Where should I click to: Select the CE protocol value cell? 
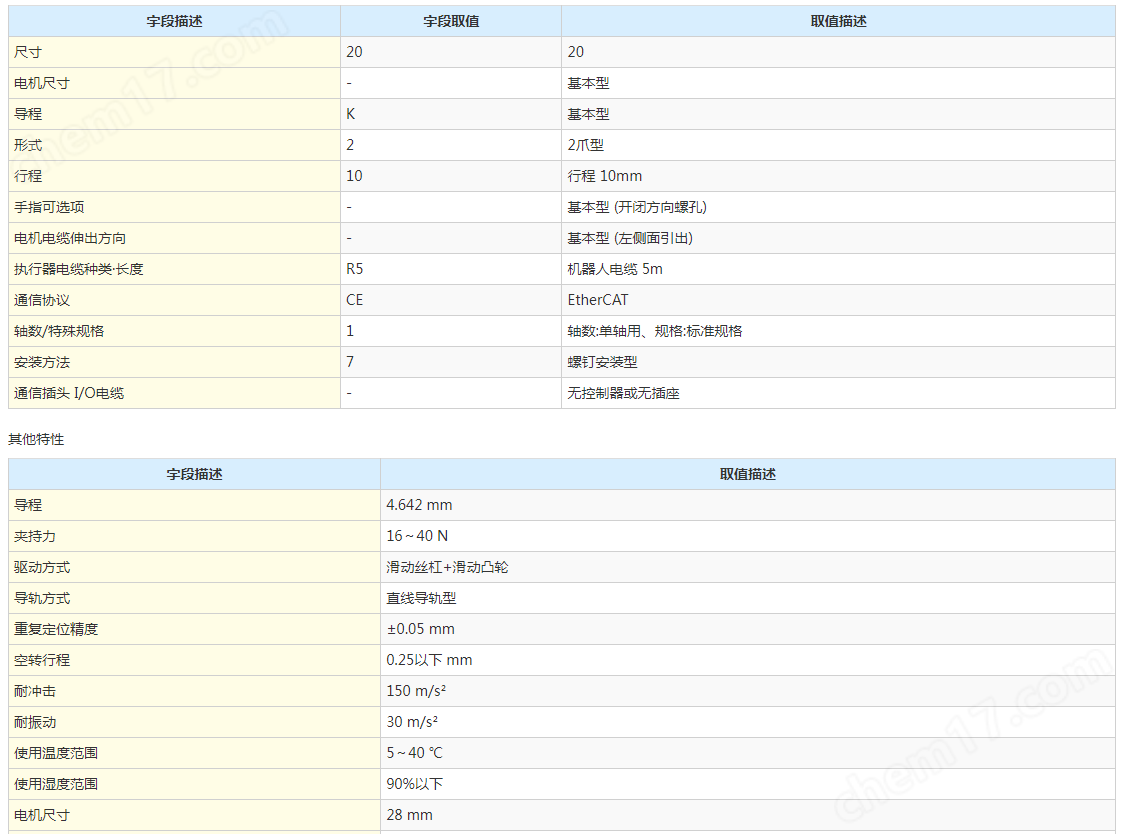(355, 300)
